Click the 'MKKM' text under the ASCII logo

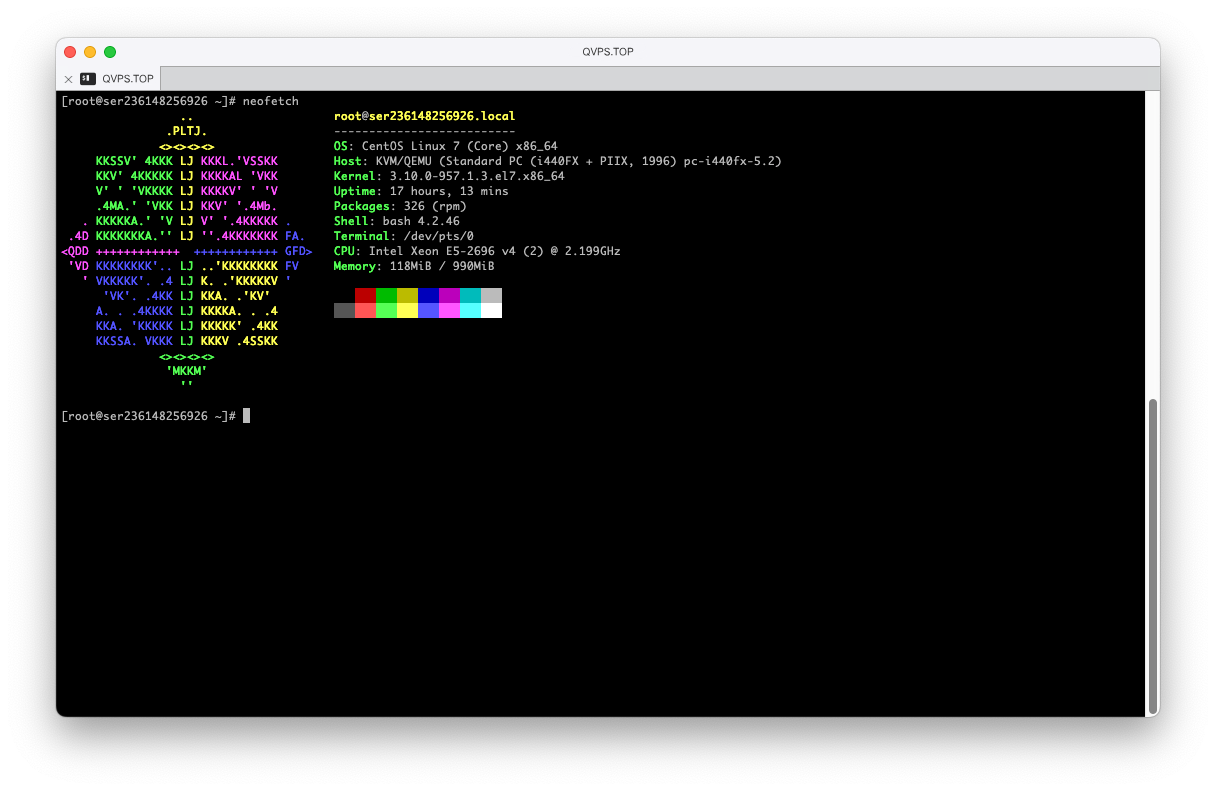186,371
